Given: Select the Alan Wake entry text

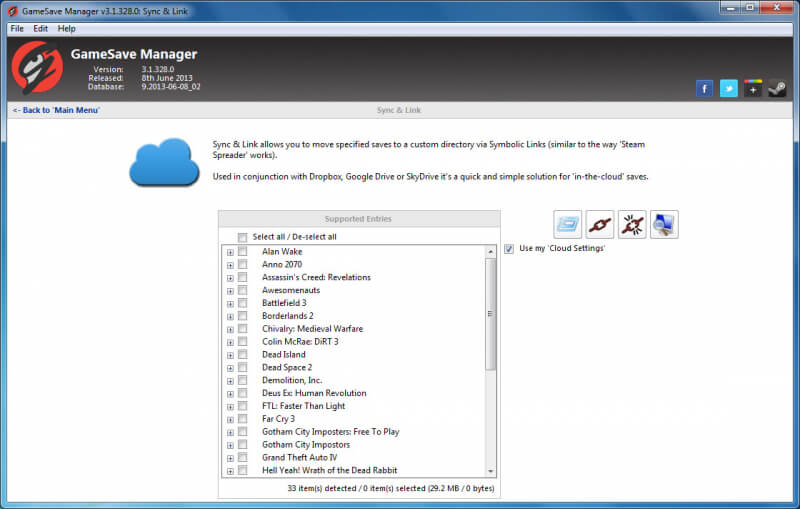Looking at the screenshot, I should (x=282, y=251).
